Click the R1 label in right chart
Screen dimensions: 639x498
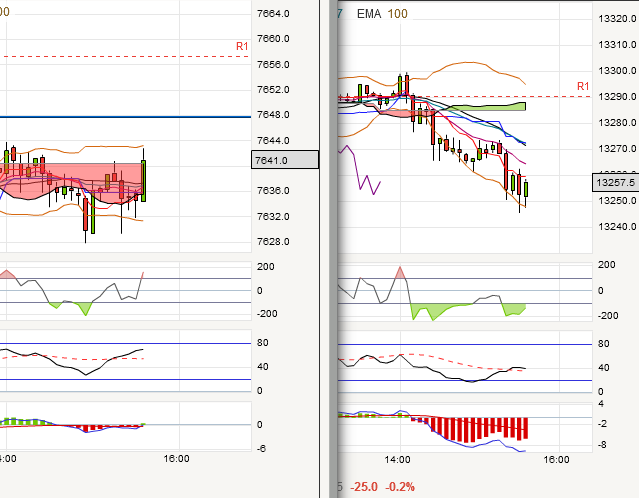583,86
